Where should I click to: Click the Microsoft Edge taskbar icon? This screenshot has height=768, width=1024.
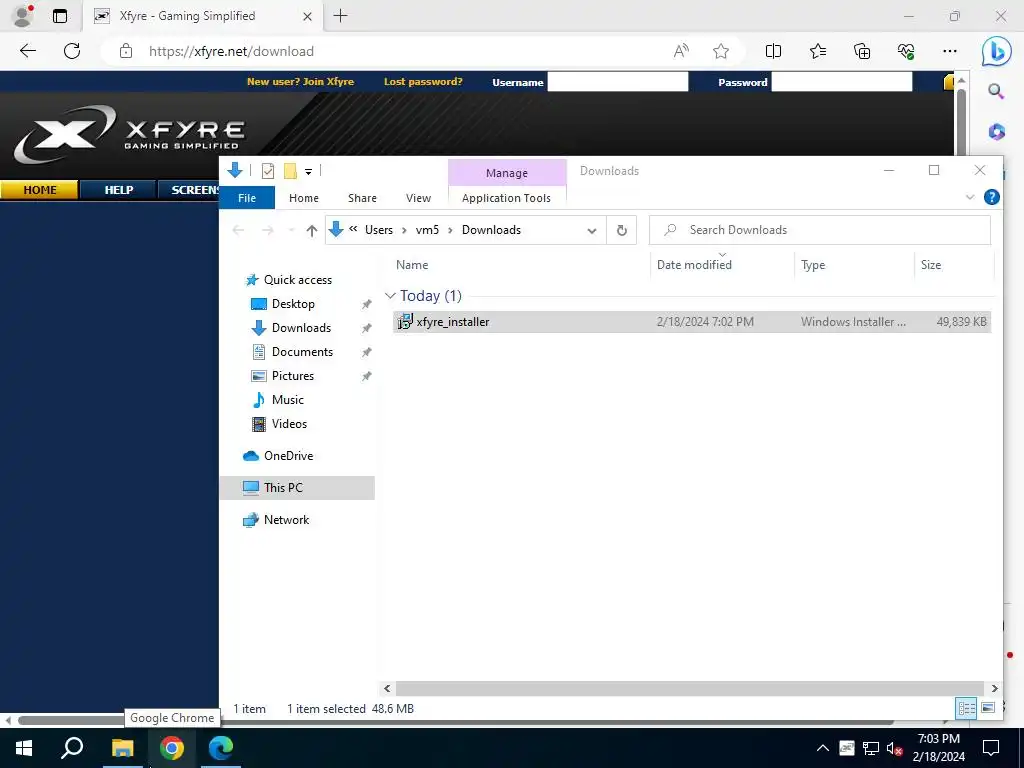(221, 748)
